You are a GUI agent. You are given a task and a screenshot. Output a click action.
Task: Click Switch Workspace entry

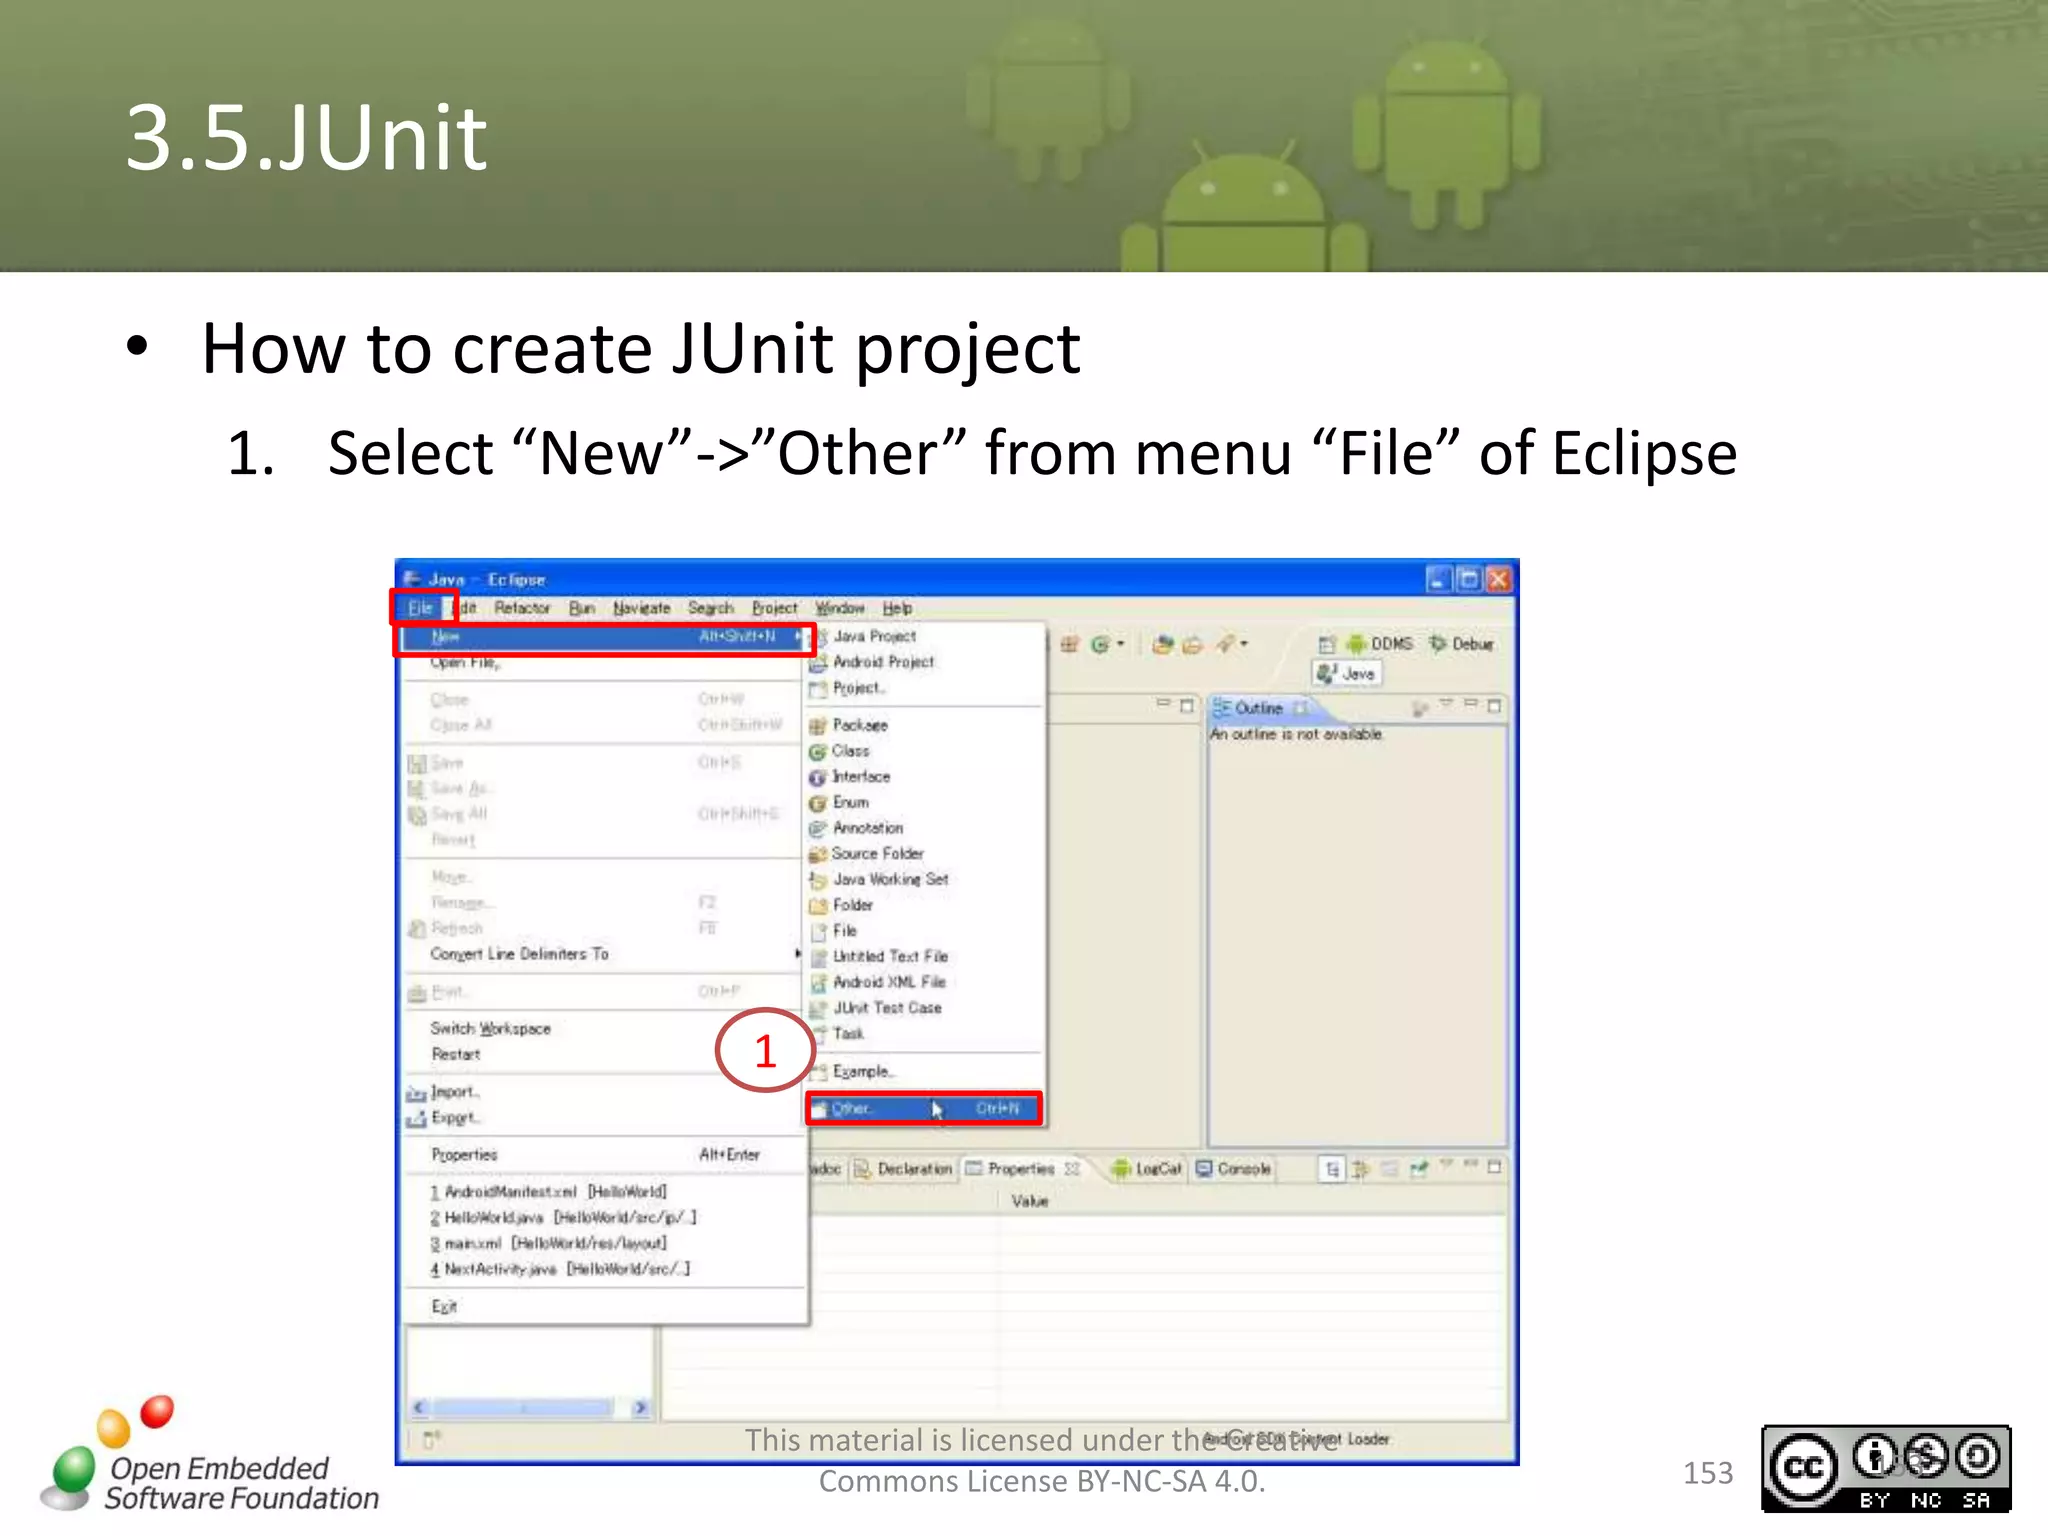[604, 1028]
